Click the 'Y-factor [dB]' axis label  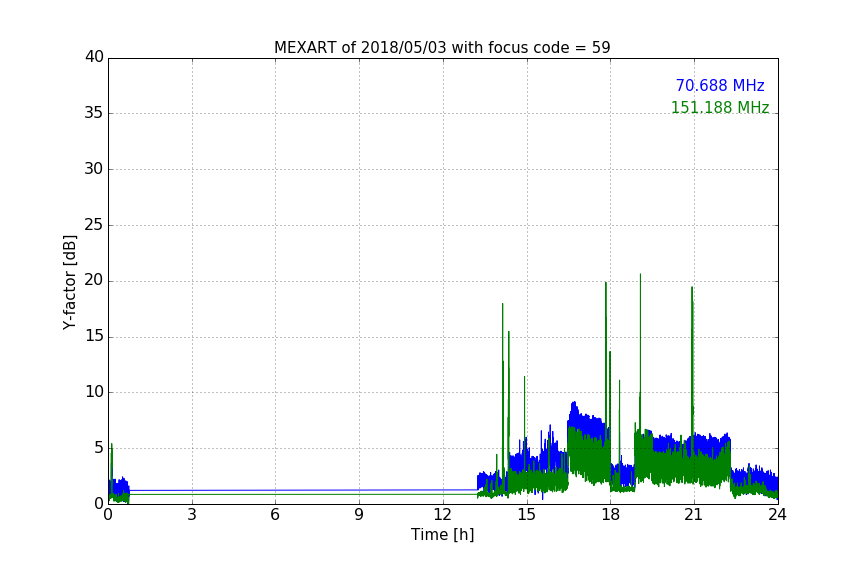(69, 282)
